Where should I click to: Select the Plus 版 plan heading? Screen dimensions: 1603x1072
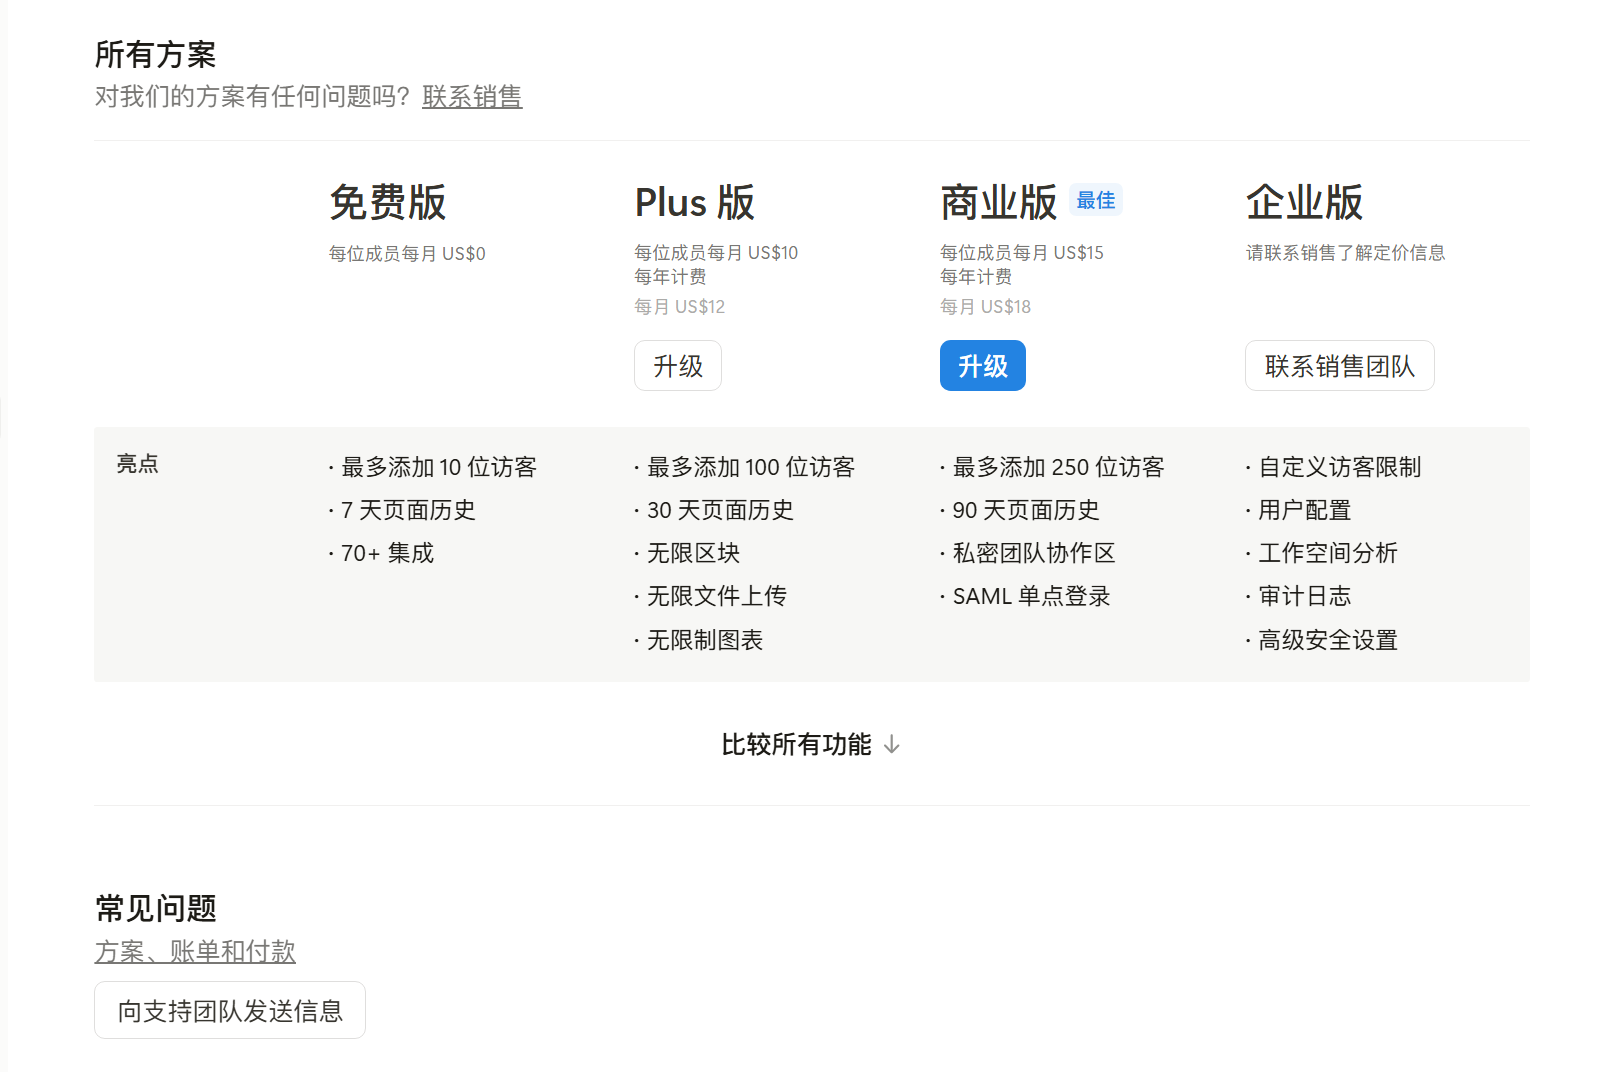point(695,202)
